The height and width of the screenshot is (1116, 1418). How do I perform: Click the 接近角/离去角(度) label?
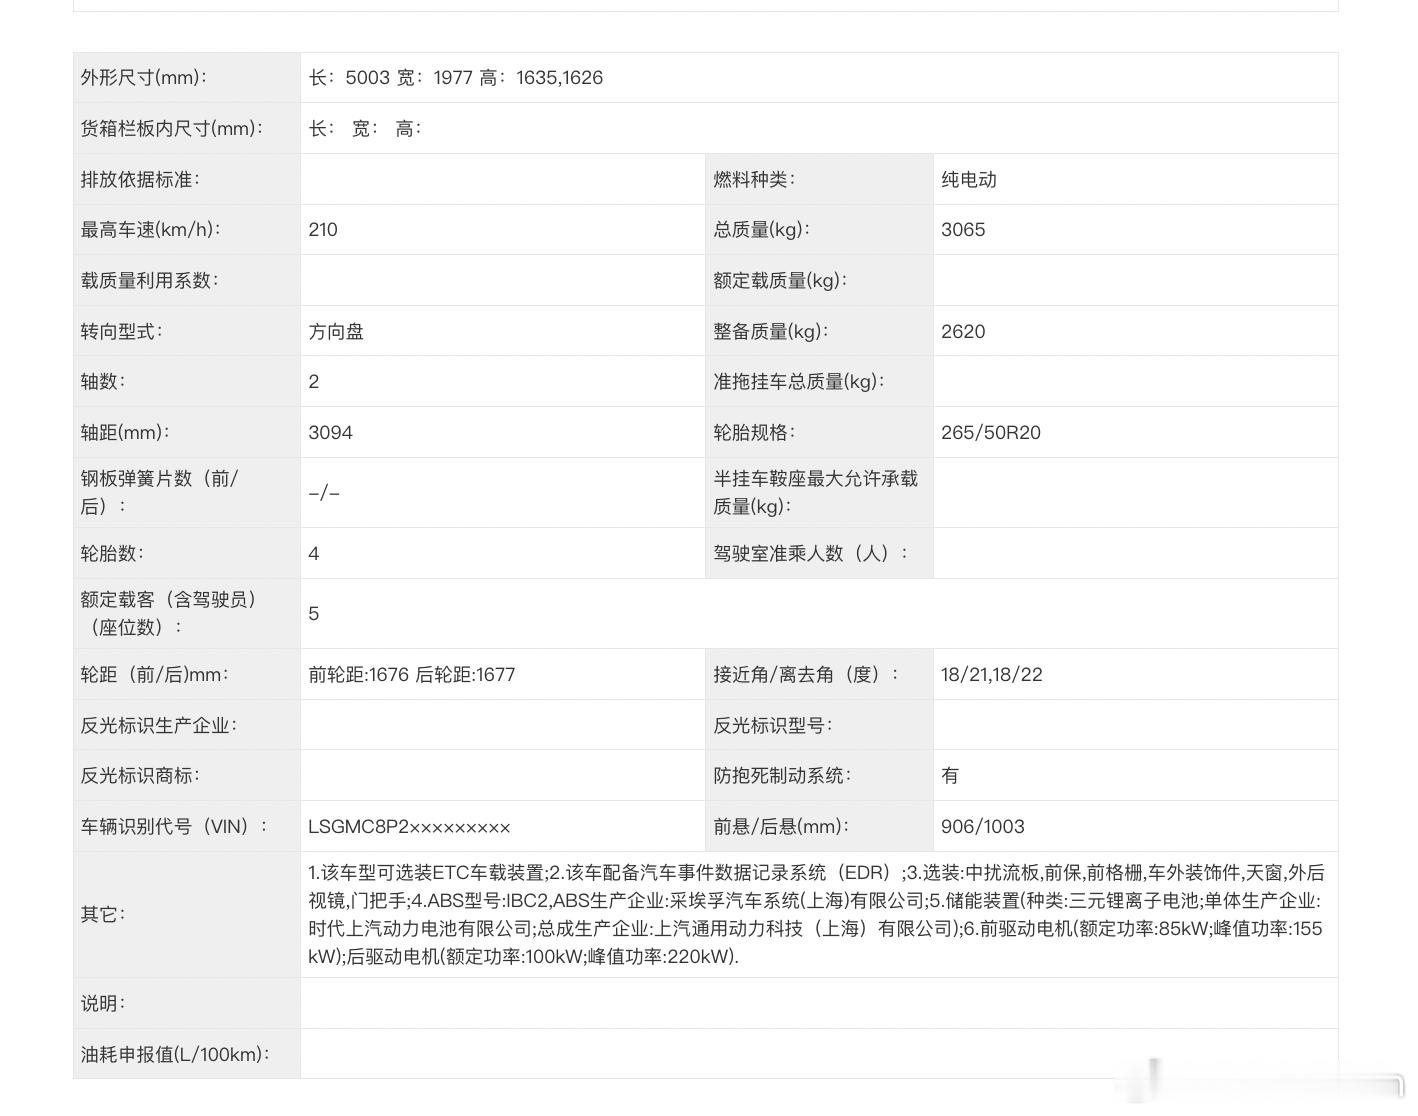[x=807, y=675]
